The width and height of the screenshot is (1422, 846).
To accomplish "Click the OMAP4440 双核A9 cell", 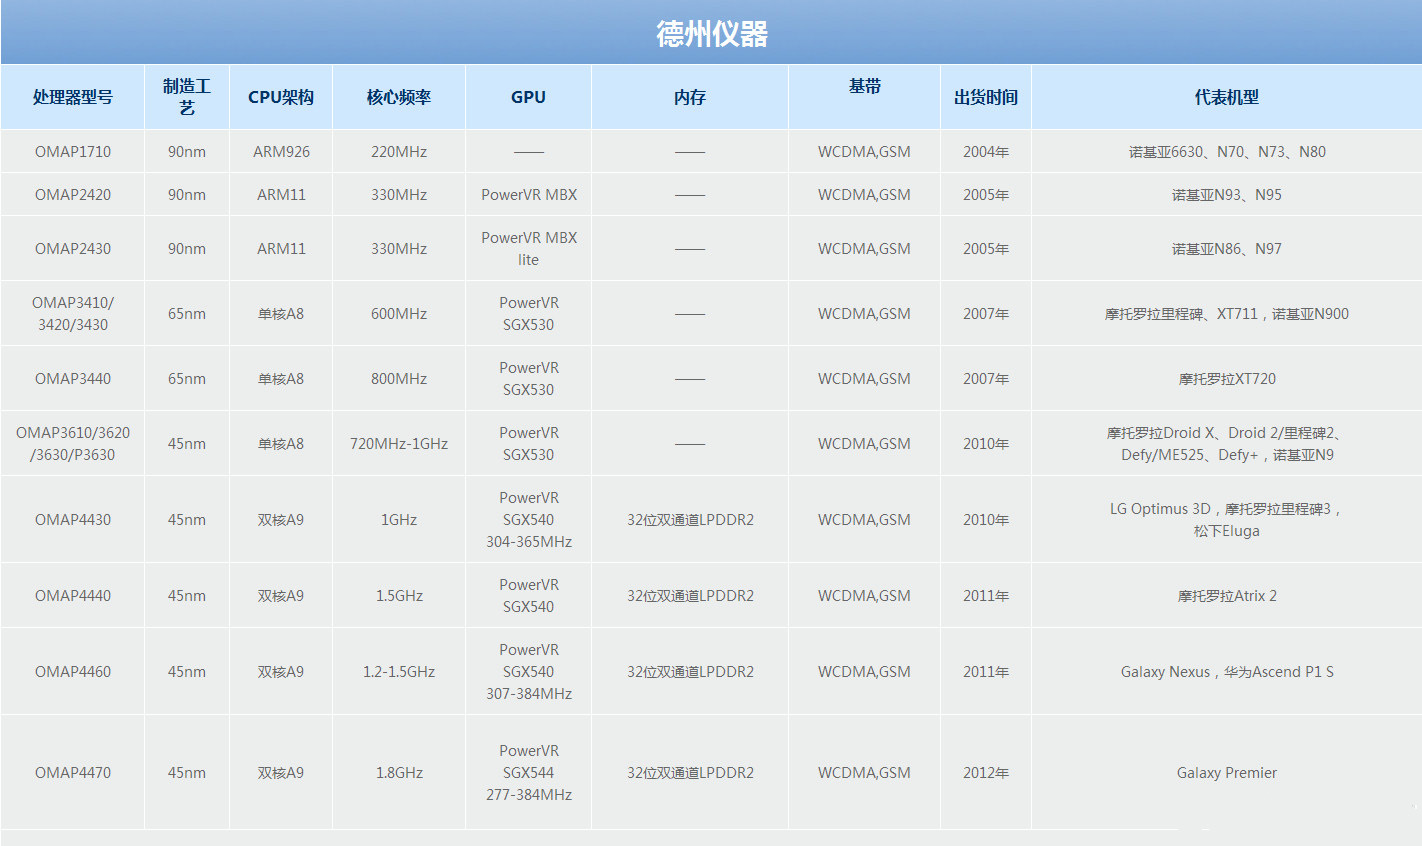I will [281, 596].
